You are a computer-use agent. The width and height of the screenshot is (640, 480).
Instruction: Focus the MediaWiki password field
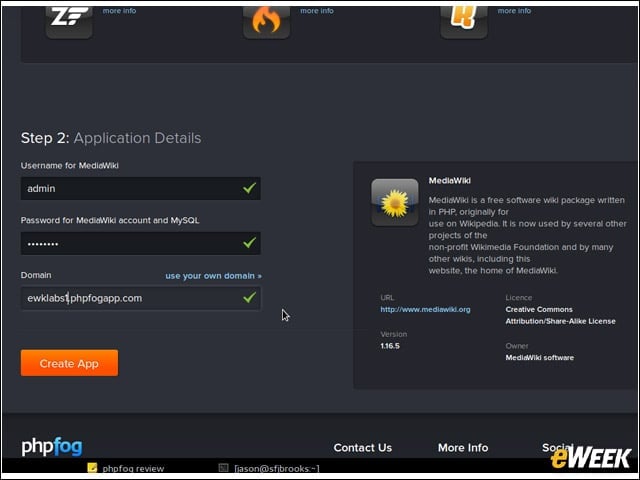coord(140,243)
